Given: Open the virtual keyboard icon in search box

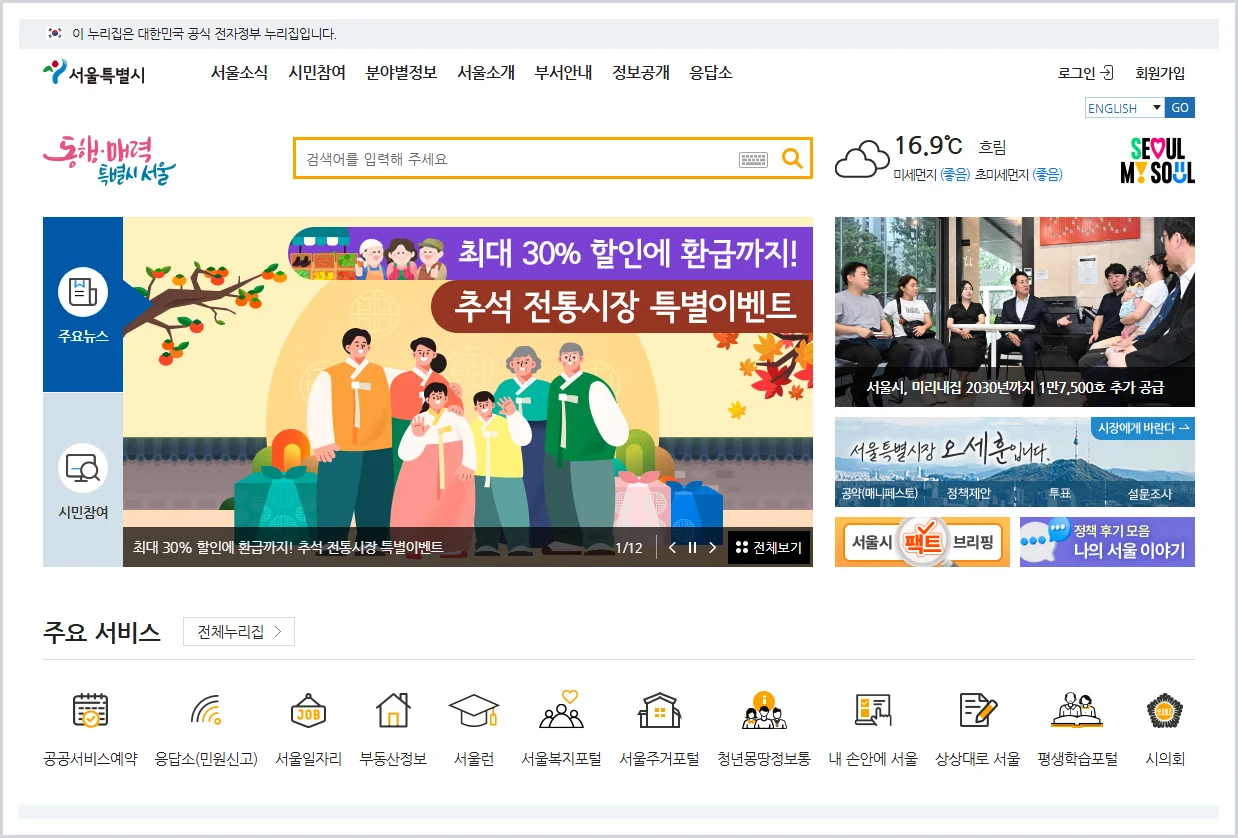Looking at the screenshot, I should 753,159.
